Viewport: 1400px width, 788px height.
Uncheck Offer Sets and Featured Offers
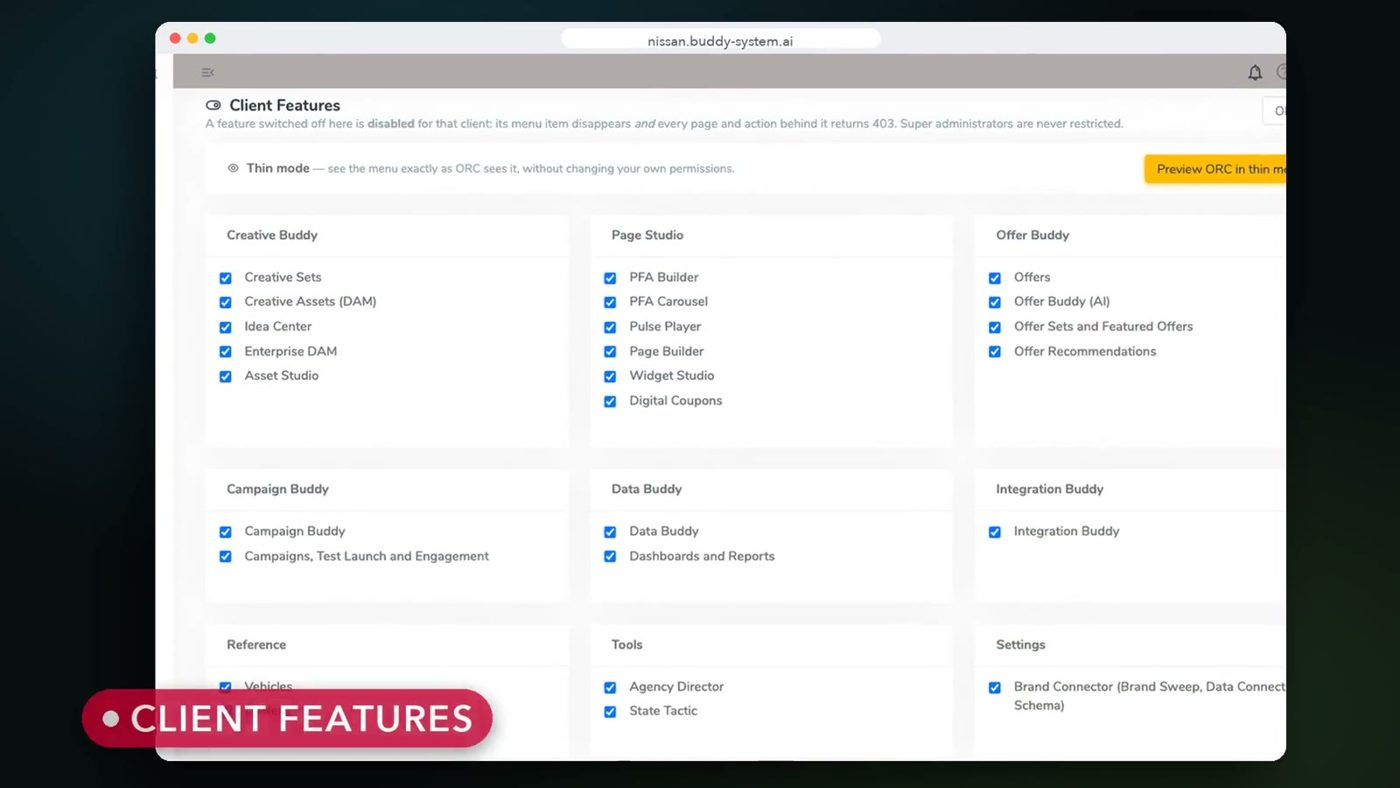click(995, 327)
